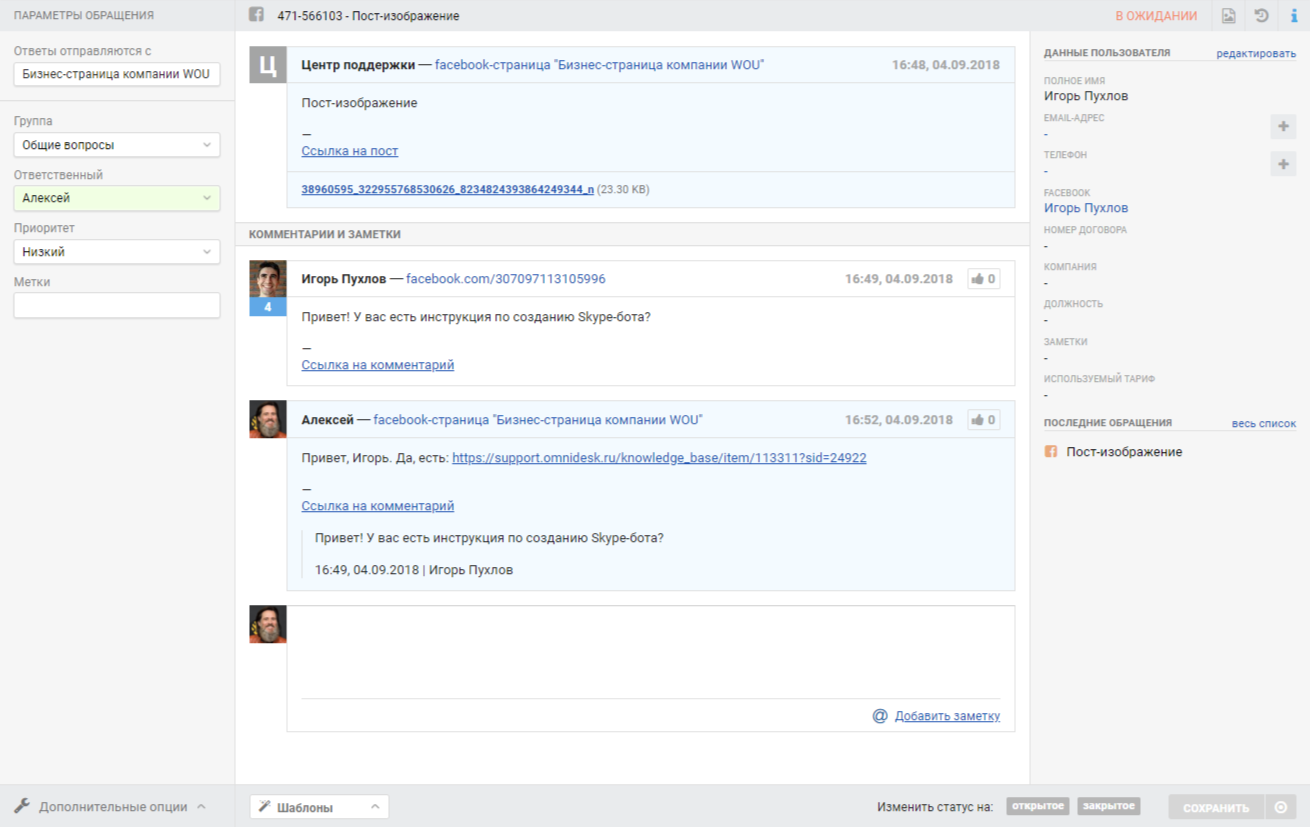Open 'Ссылка на комментарий' under Игорь's comment

point(378,365)
